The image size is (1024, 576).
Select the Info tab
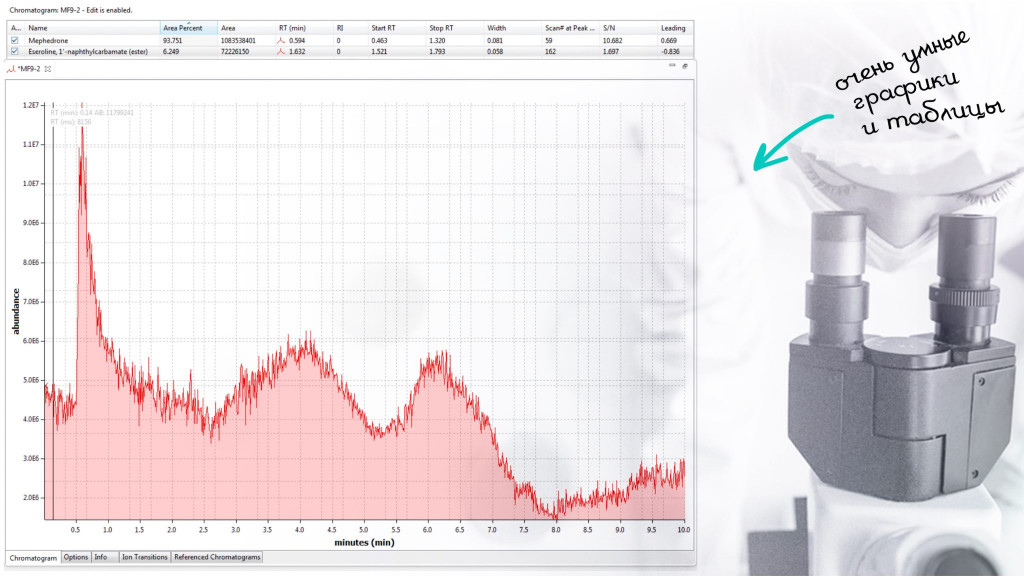[x=101, y=557]
